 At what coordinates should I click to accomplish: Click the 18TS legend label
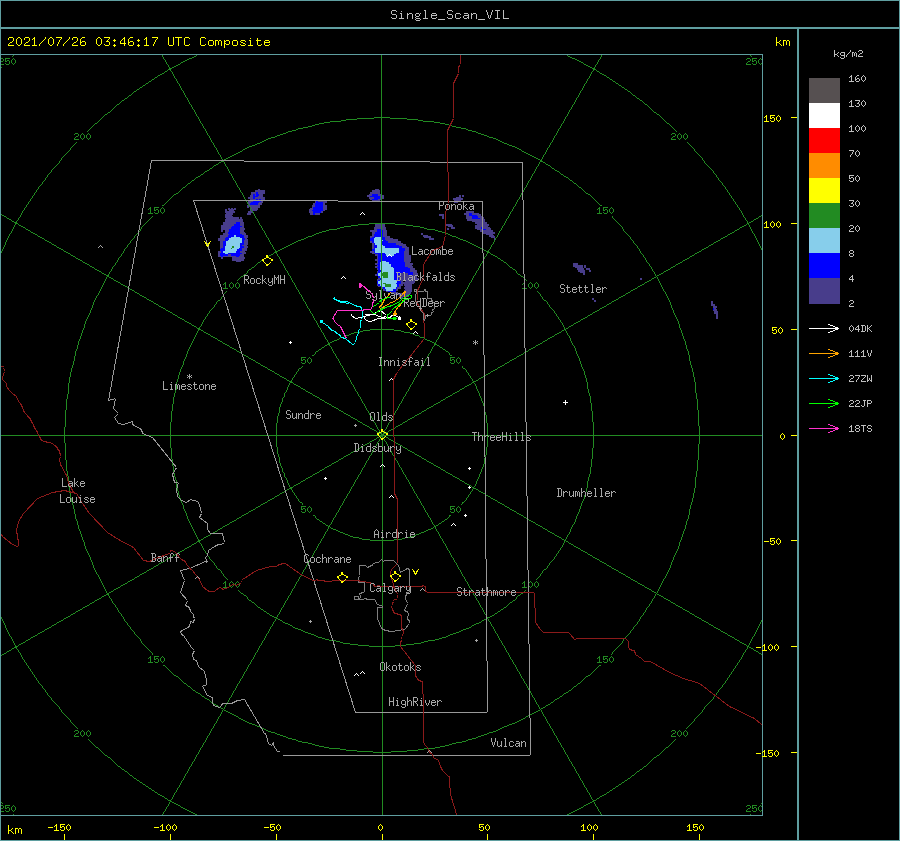[860, 429]
